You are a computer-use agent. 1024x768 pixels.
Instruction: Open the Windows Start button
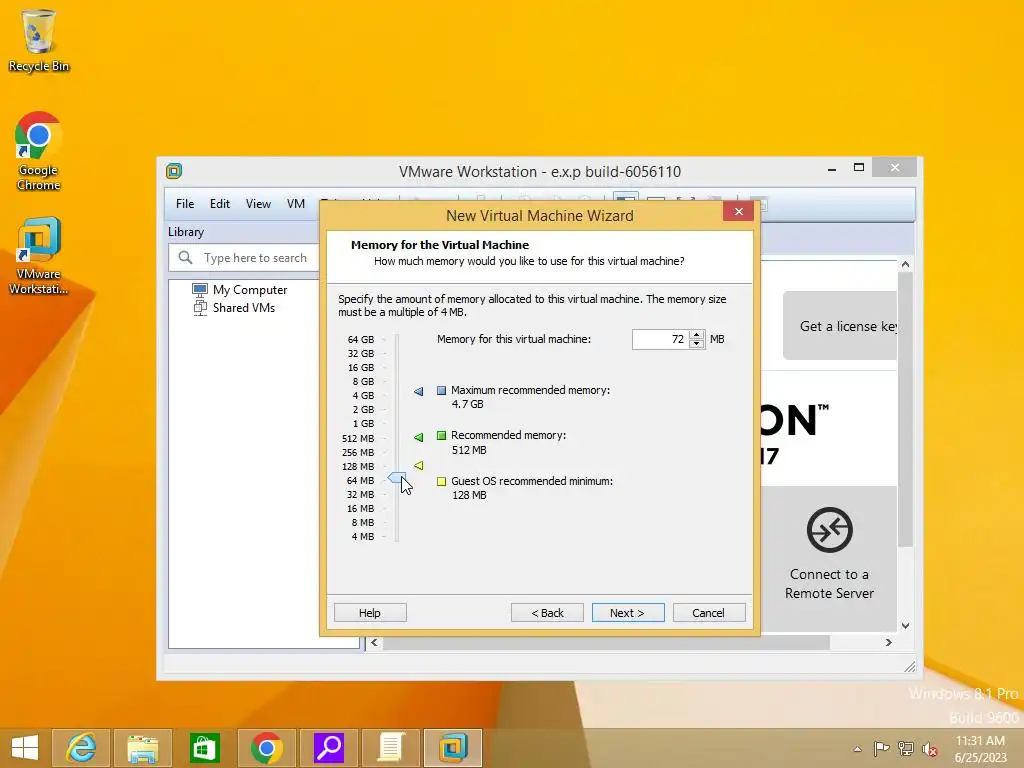click(x=25, y=748)
